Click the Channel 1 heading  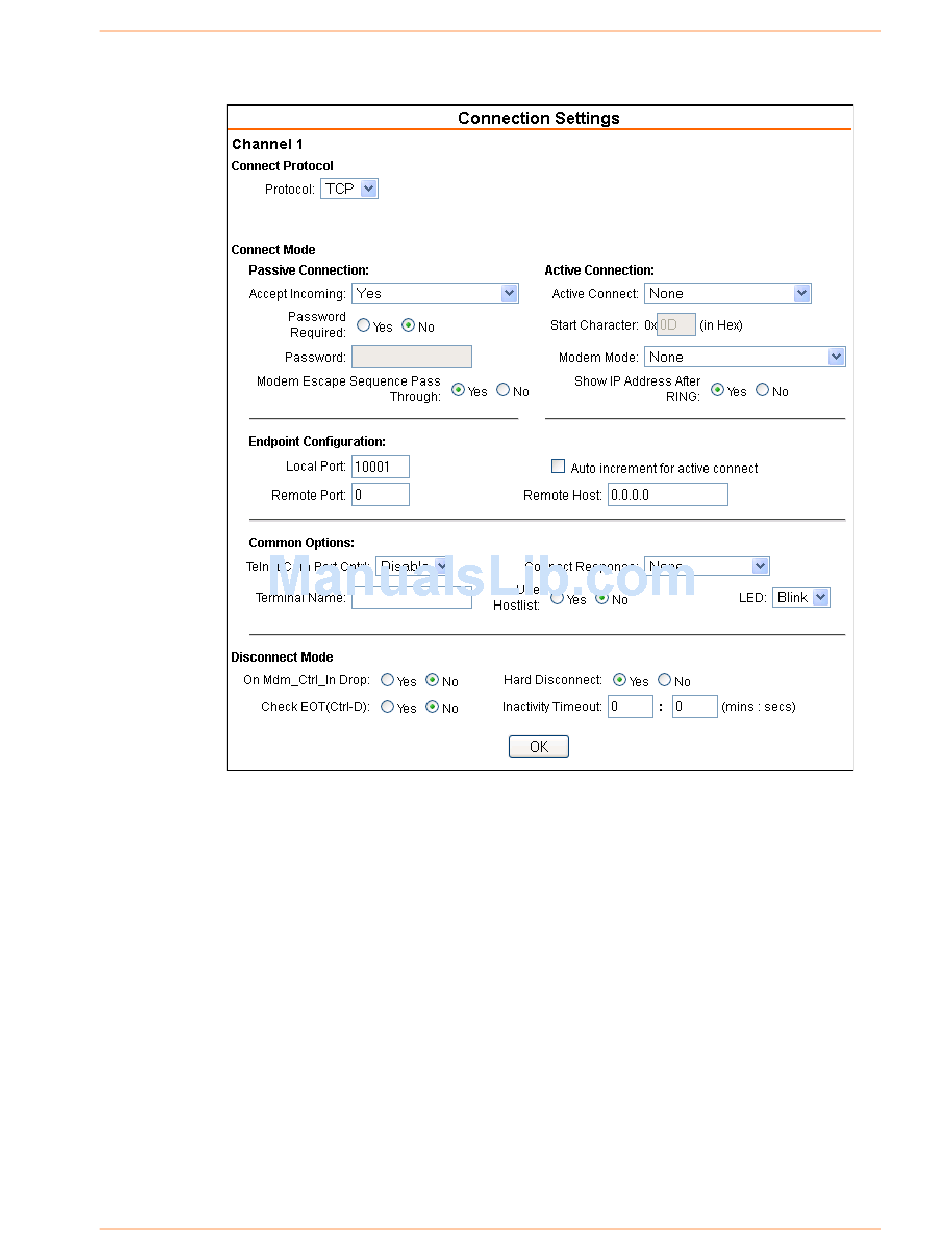point(267,145)
